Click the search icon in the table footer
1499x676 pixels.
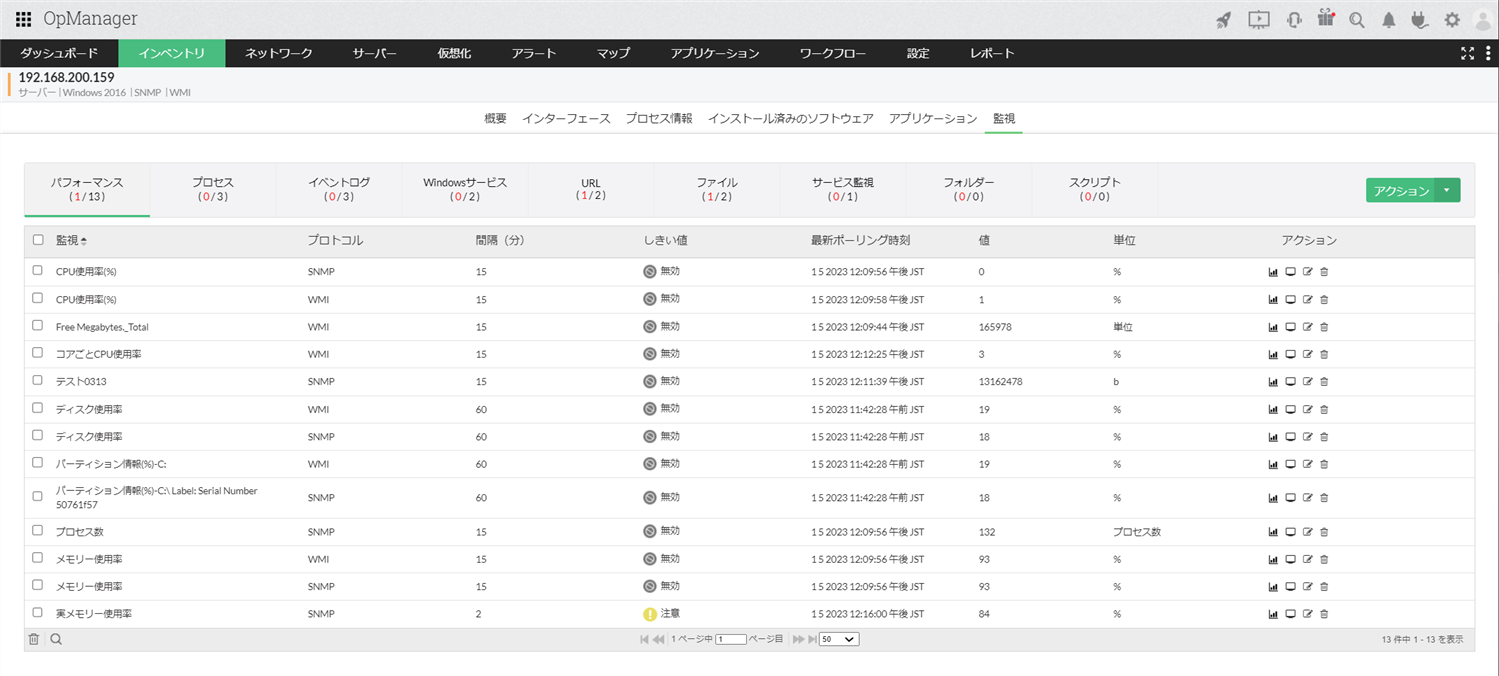point(56,640)
